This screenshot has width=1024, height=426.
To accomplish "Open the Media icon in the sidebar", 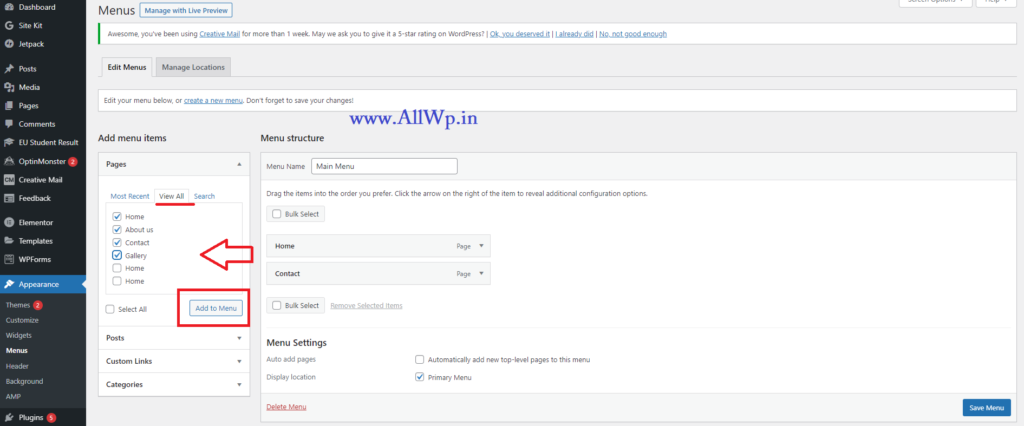I will point(9,87).
